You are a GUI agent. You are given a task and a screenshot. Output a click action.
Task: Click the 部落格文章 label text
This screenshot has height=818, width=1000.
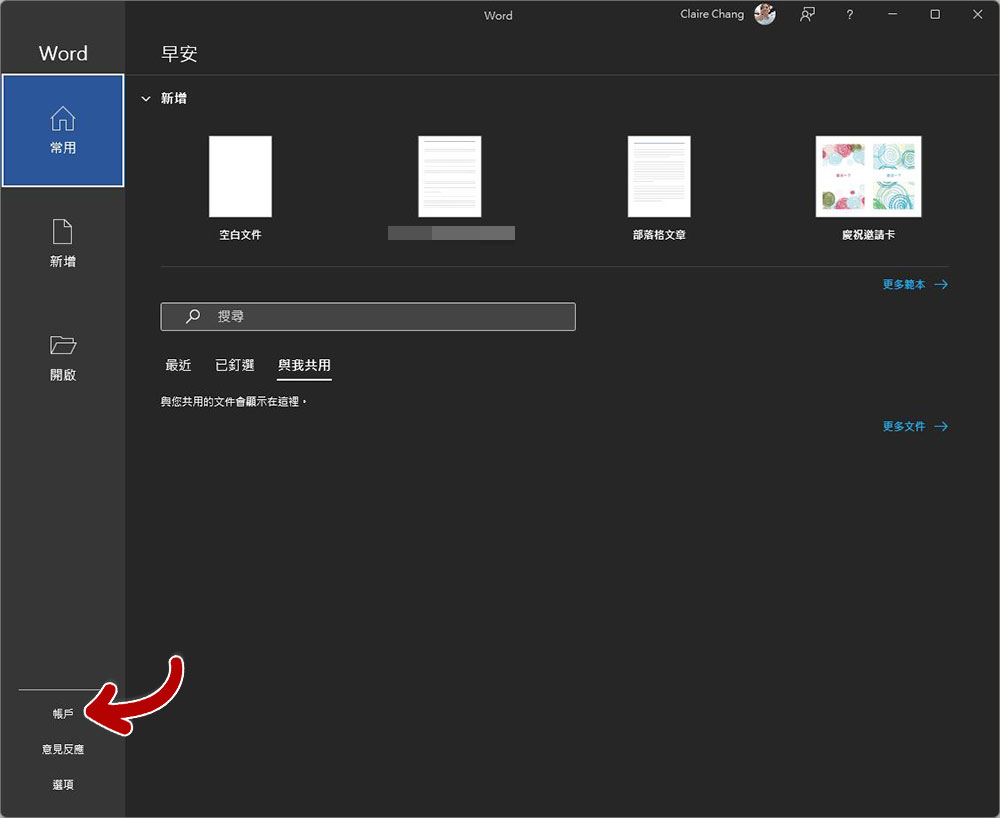(659, 235)
